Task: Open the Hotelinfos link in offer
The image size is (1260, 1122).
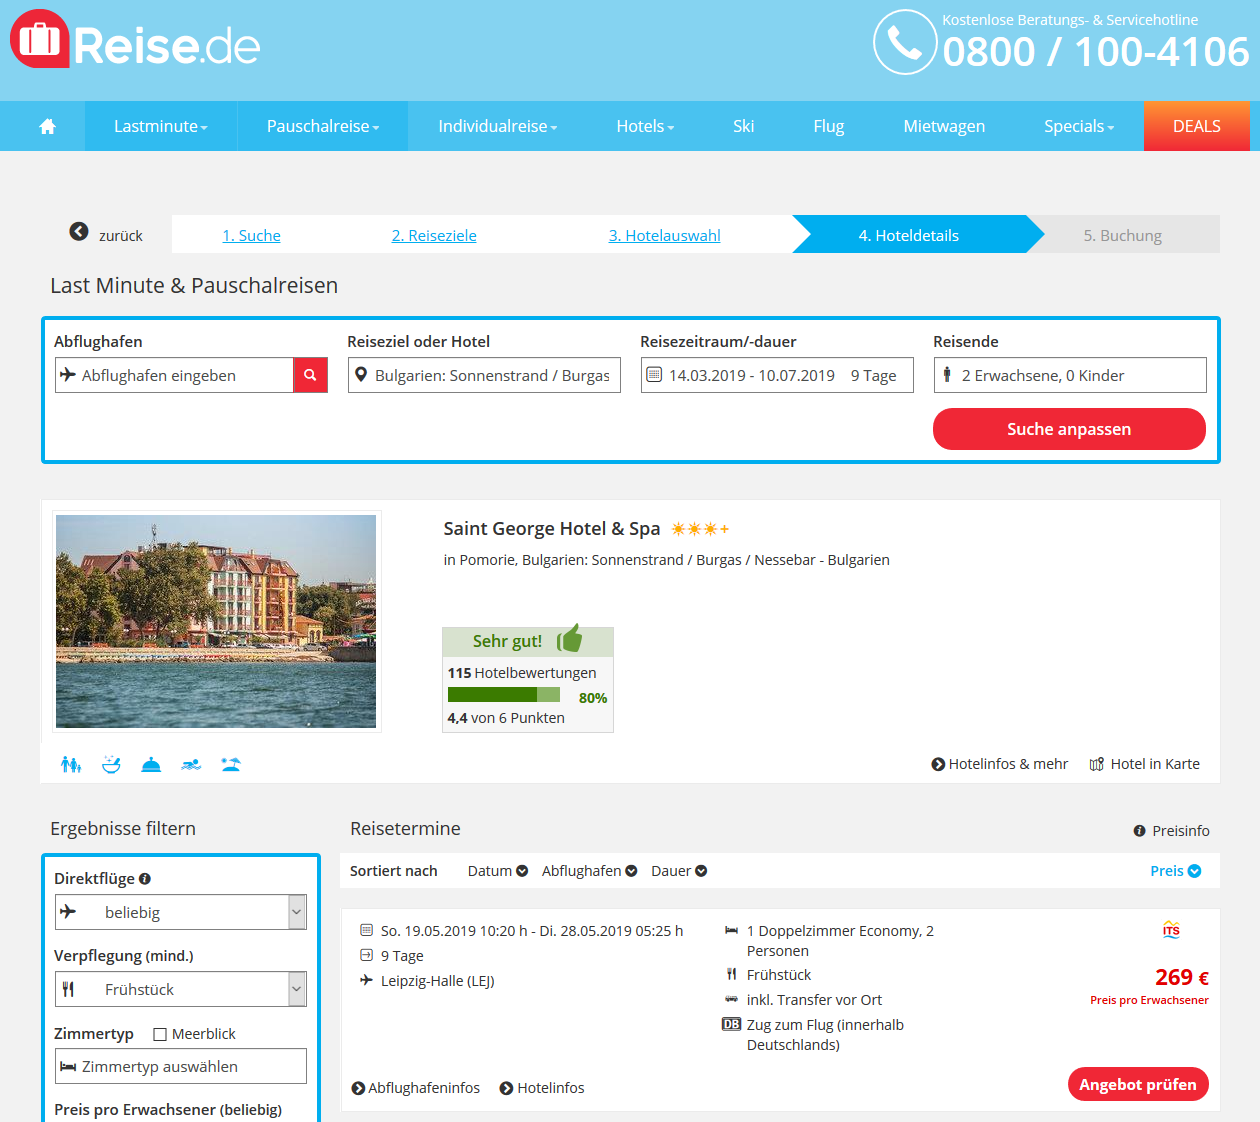Action: click(x=542, y=1088)
